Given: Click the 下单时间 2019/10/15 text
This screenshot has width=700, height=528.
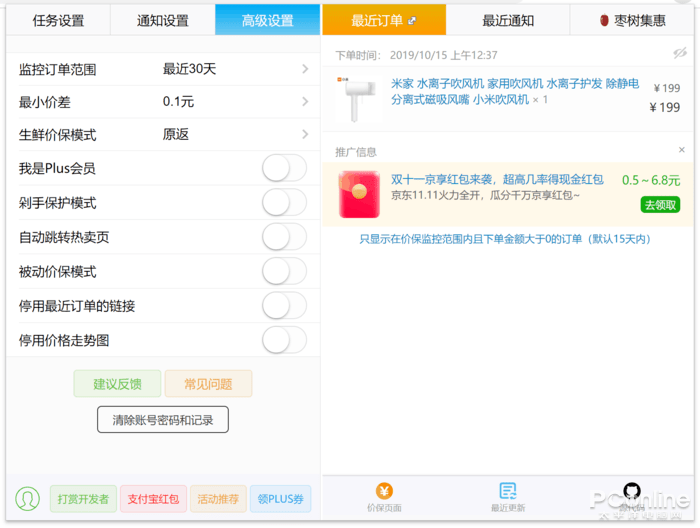Looking at the screenshot, I should 417,55.
